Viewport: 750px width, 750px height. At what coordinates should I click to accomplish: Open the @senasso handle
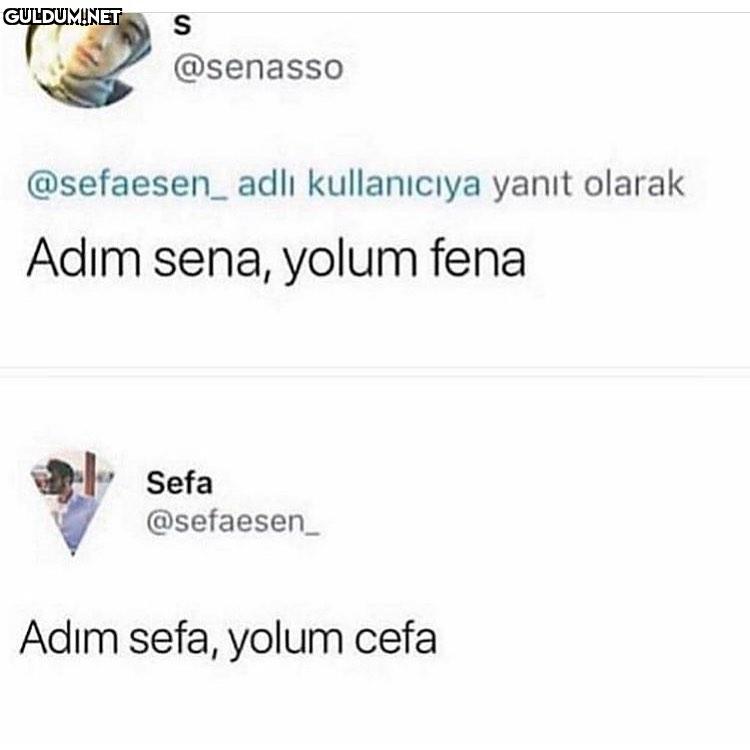(258, 68)
